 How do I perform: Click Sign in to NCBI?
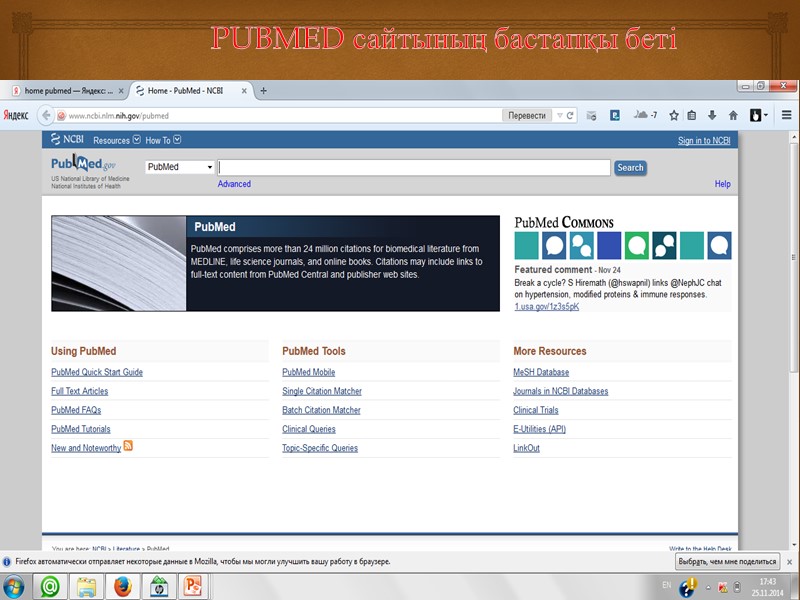704,140
